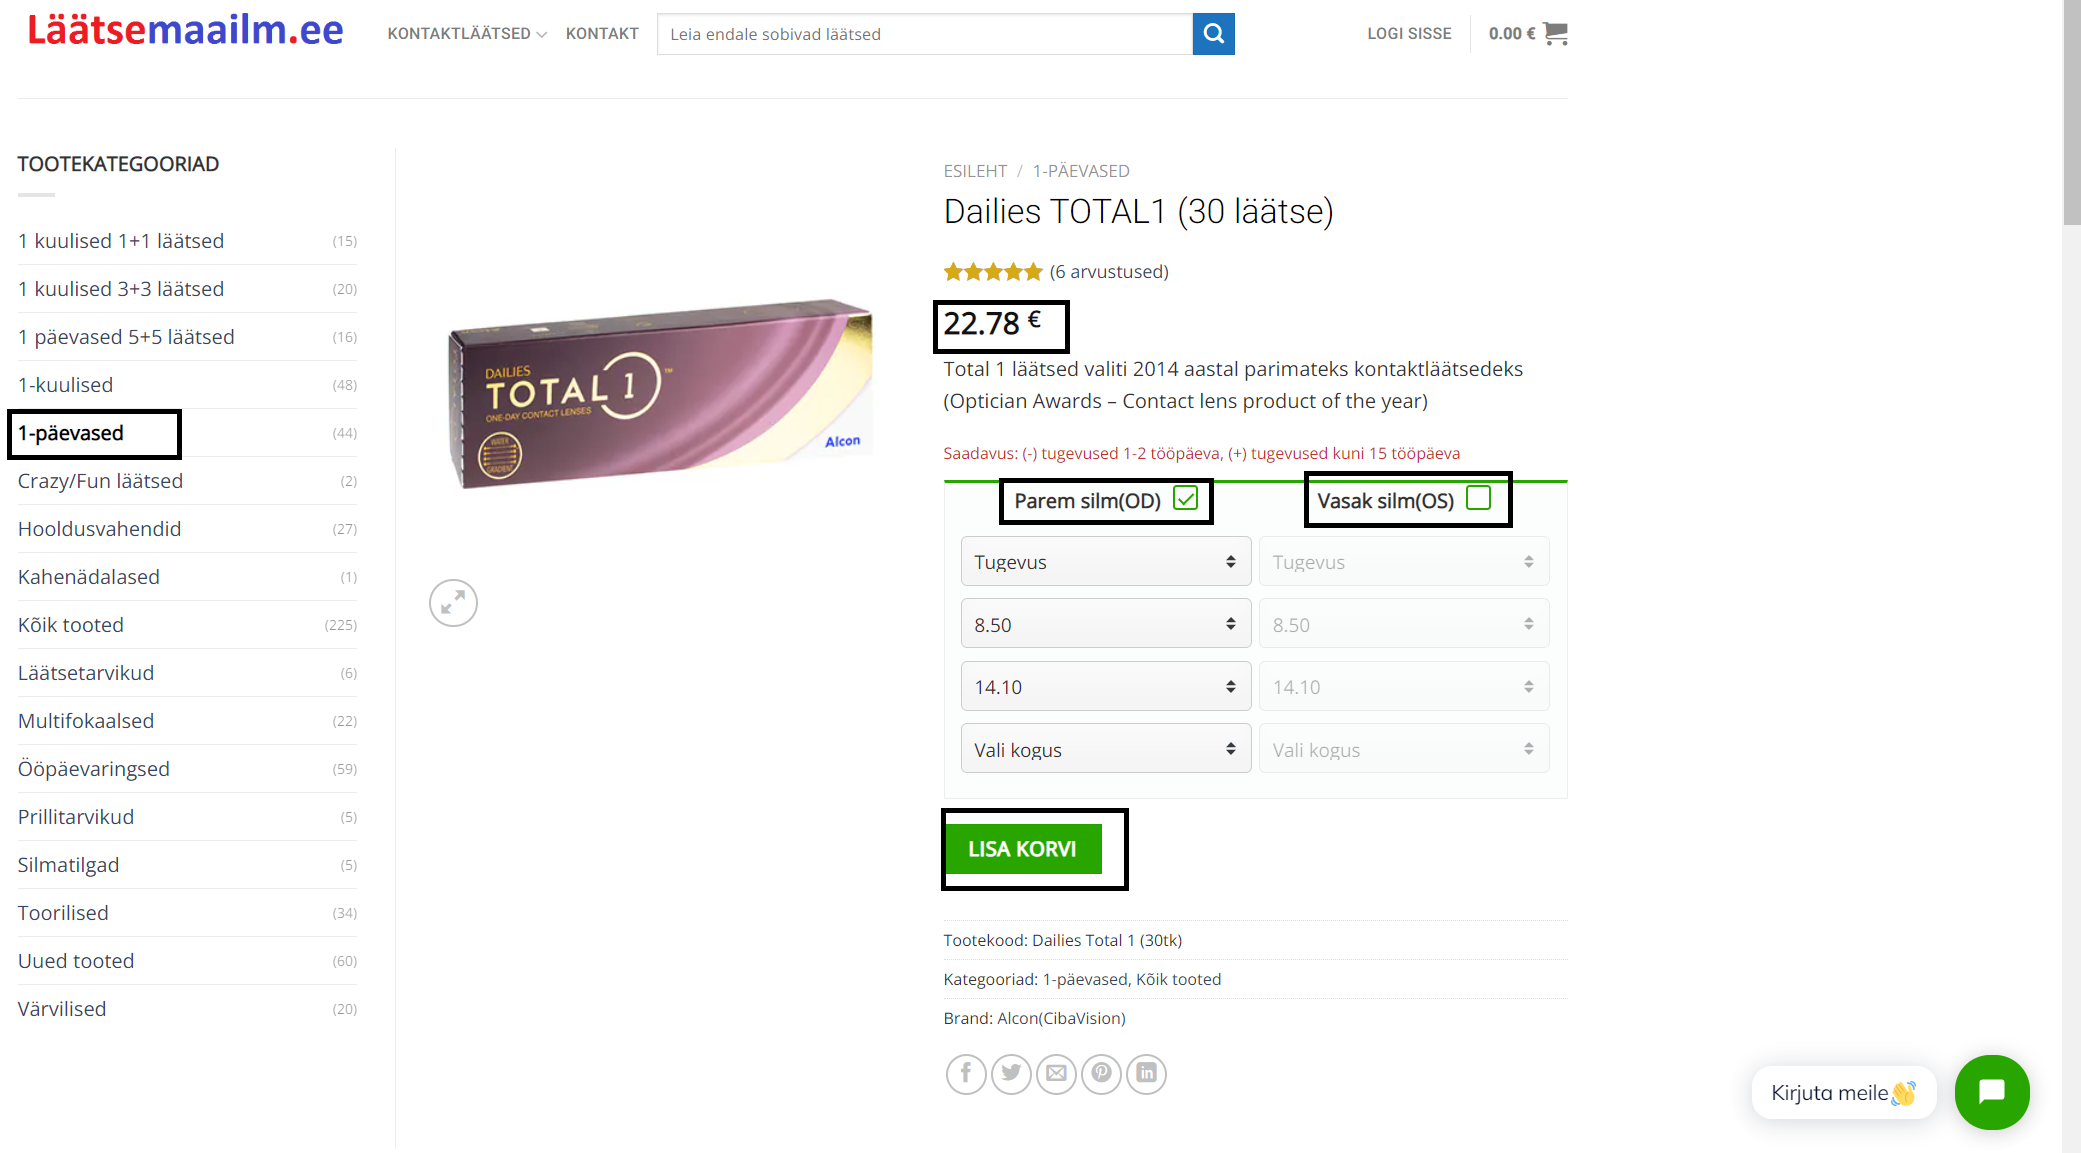
Task: Open the LOGI SISSE link
Action: tap(1409, 34)
